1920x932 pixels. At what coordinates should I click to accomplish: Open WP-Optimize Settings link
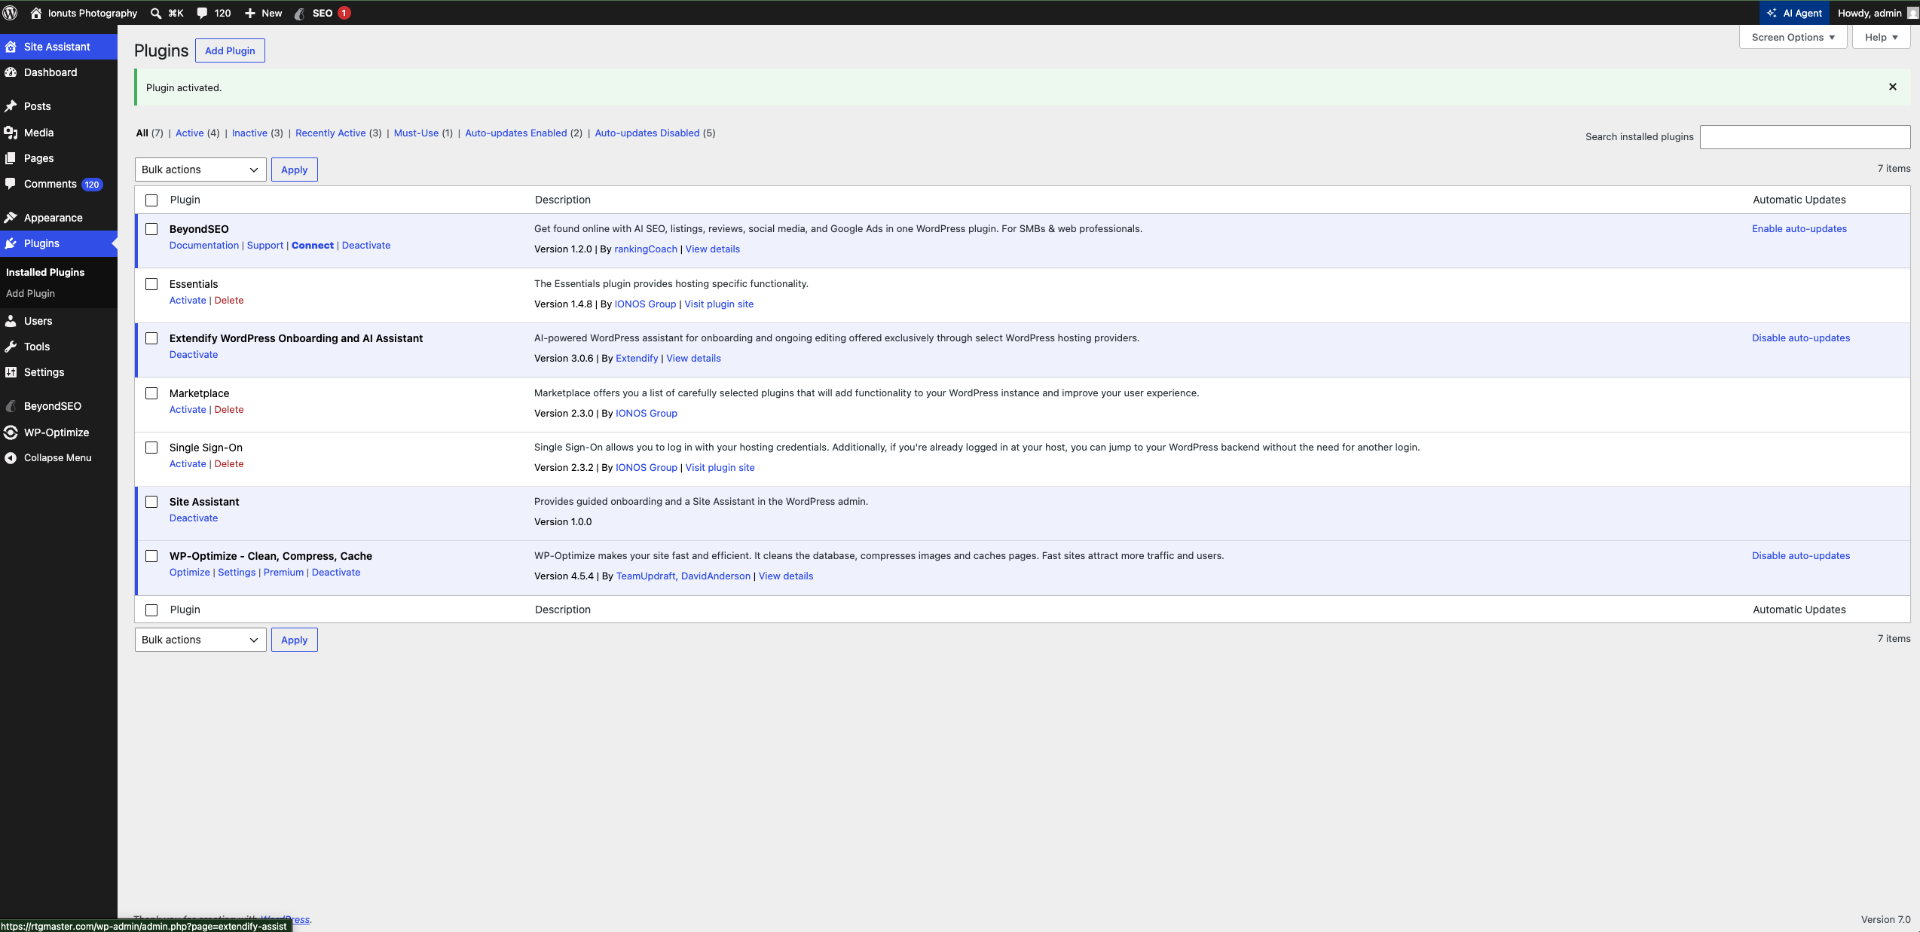pos(237,573)
